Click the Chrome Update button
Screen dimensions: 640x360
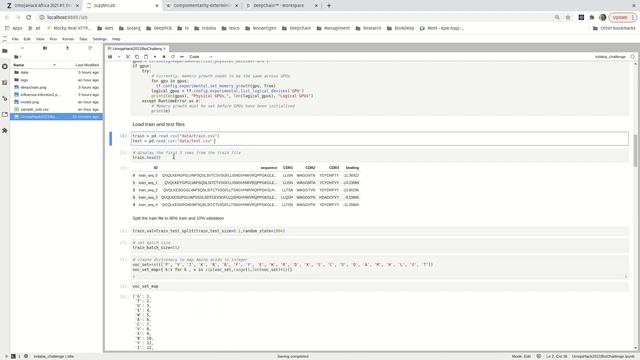click(622, 17)
